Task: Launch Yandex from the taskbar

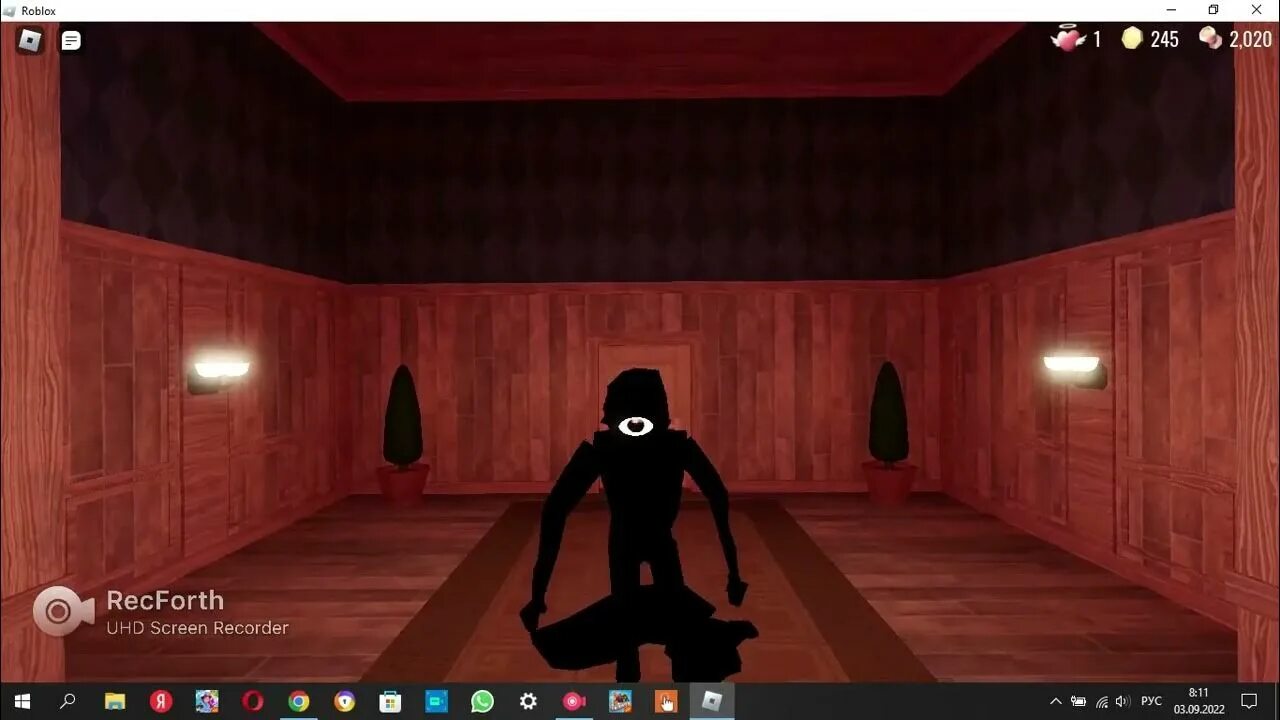Action: 161,701
